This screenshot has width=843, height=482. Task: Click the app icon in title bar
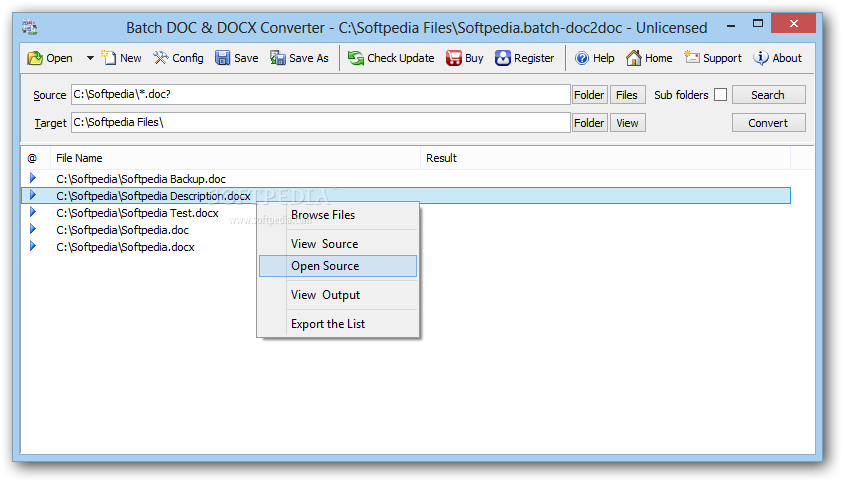point(30,27)
